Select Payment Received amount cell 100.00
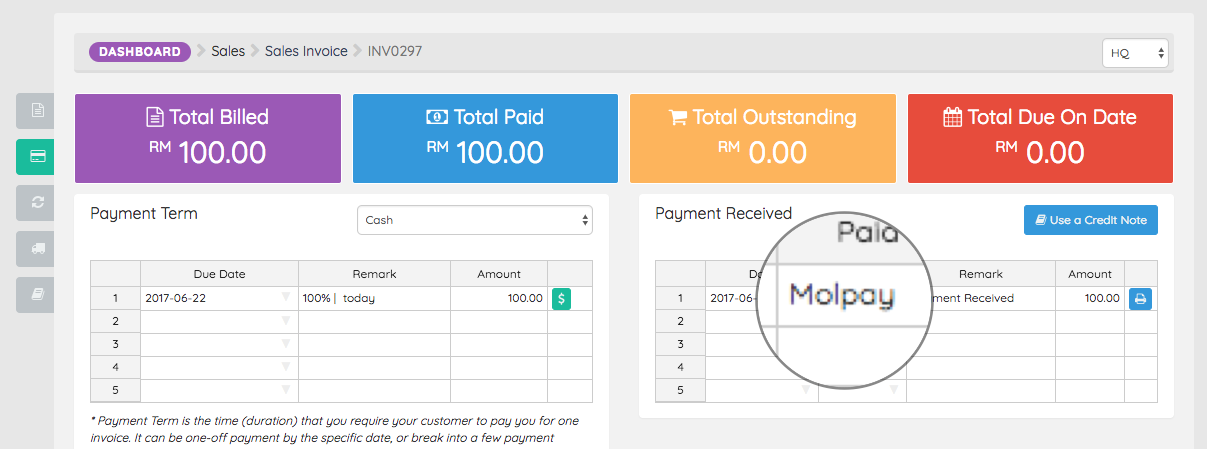 click(1089, 298)
